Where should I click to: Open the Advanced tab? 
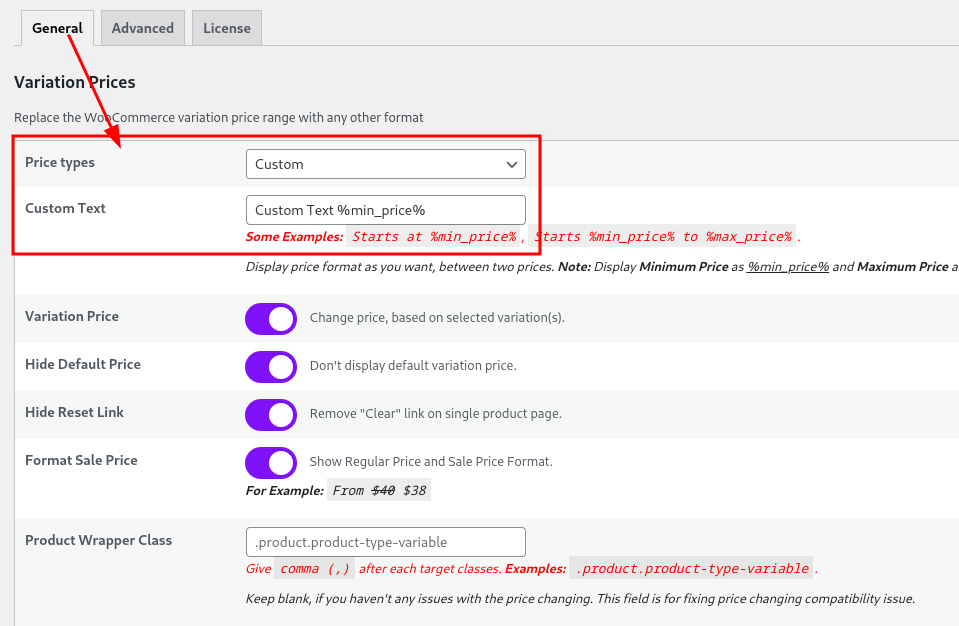click(143, 28)
